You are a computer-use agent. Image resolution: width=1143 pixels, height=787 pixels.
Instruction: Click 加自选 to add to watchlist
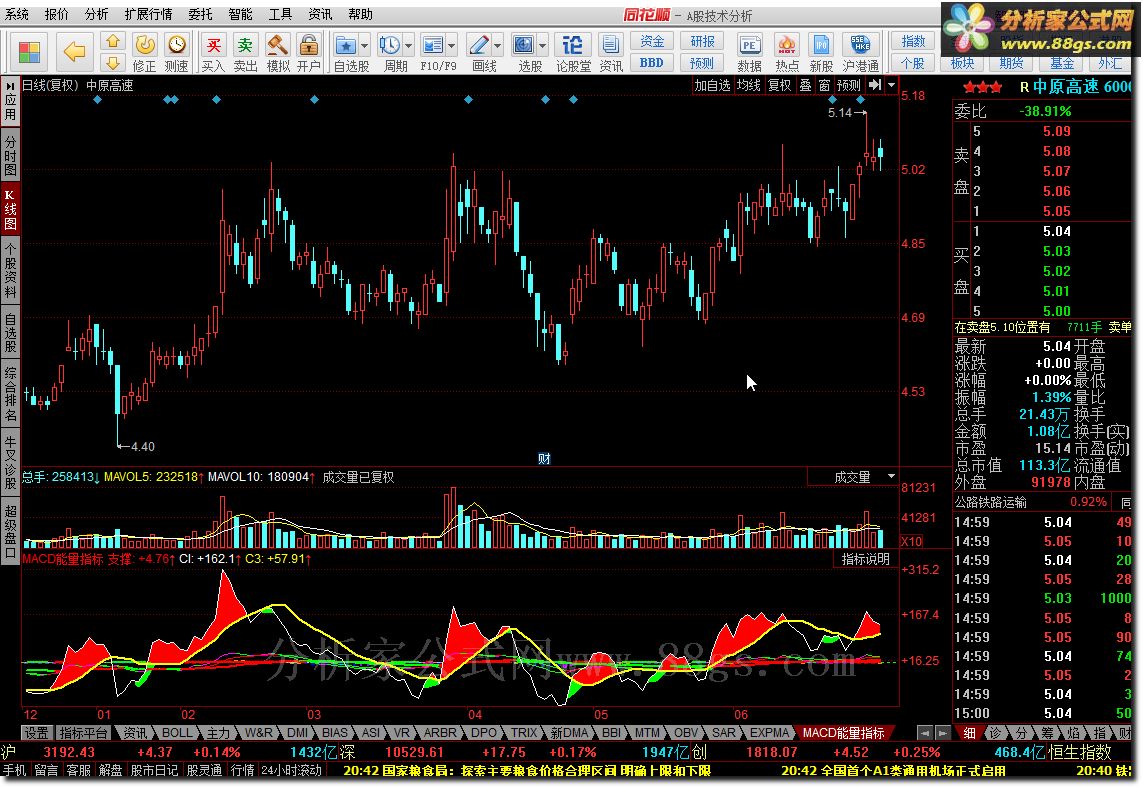[x=712, y=85]
